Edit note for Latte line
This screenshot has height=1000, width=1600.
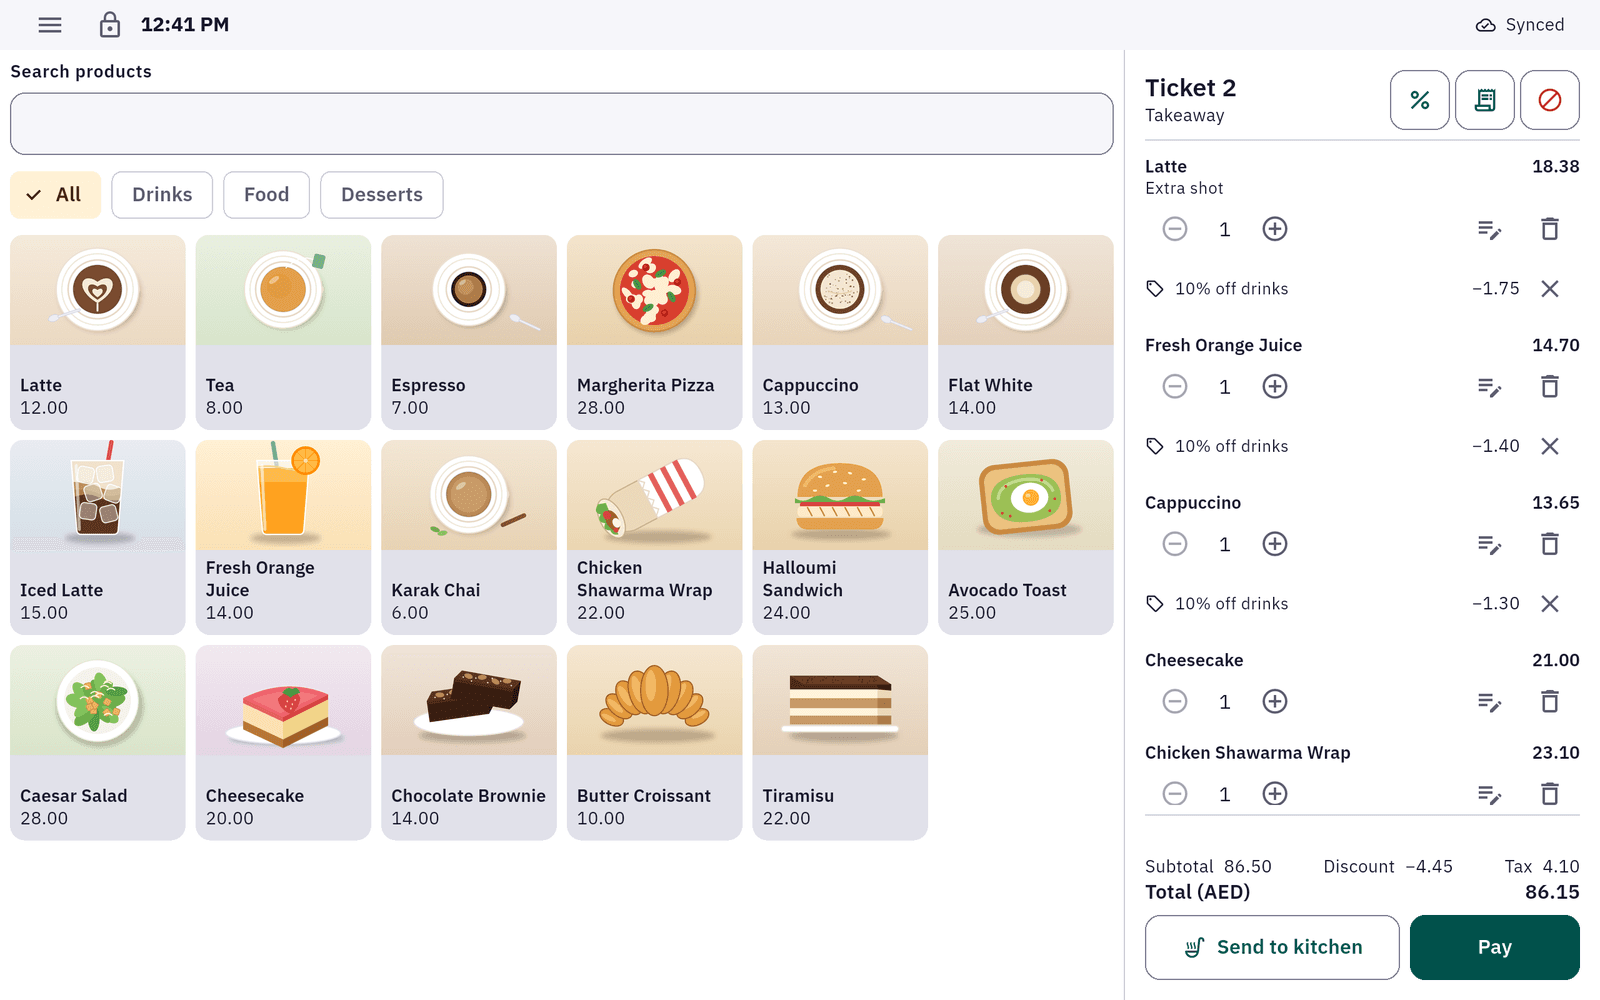pyautogui.click(x=1489, y=230)
